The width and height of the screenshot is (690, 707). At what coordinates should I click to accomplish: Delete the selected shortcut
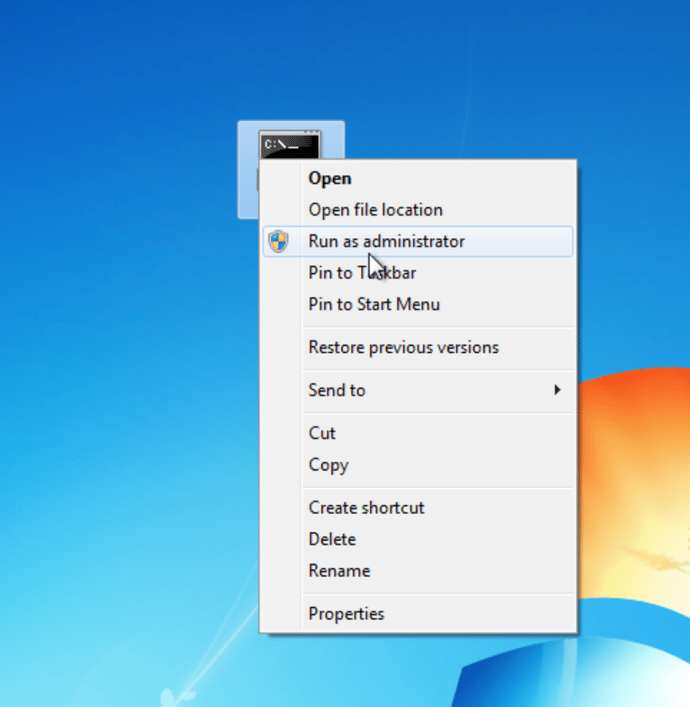click(332, 539)
